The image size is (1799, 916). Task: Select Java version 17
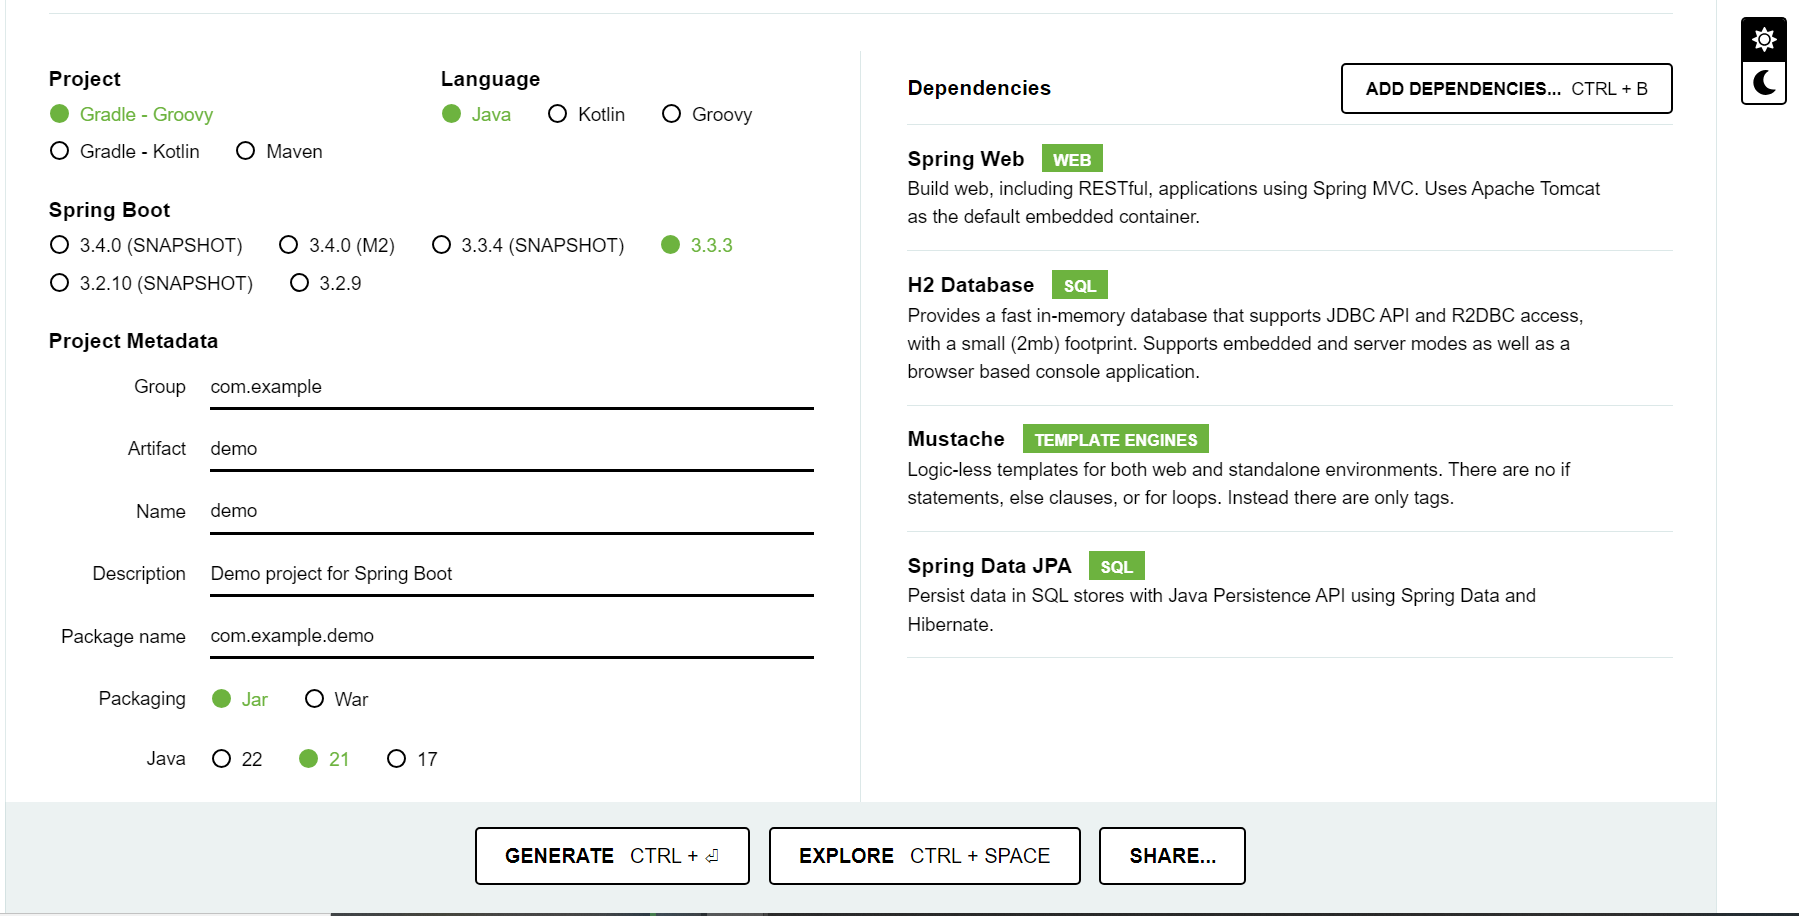(412, 759)
